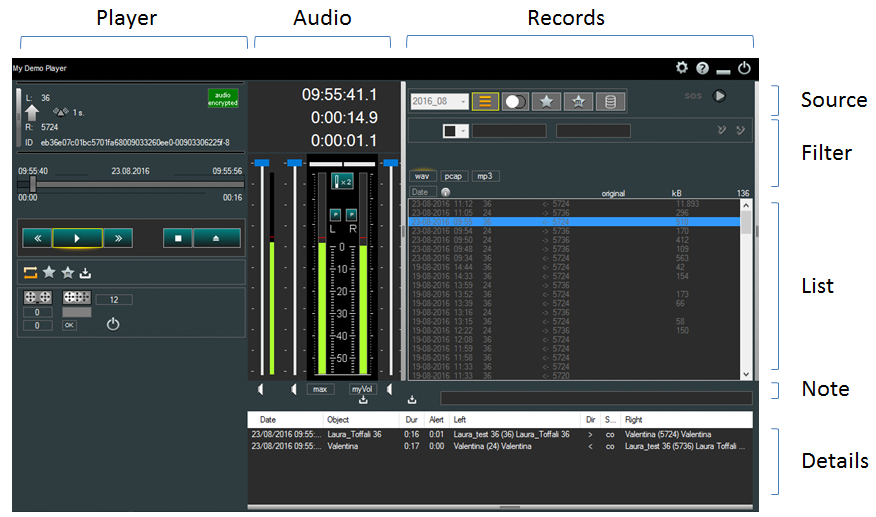The width and height of the screenshot is (876, 517).
Task: Toggle the source switch next to list view
Action: click(x=515, y=101)
